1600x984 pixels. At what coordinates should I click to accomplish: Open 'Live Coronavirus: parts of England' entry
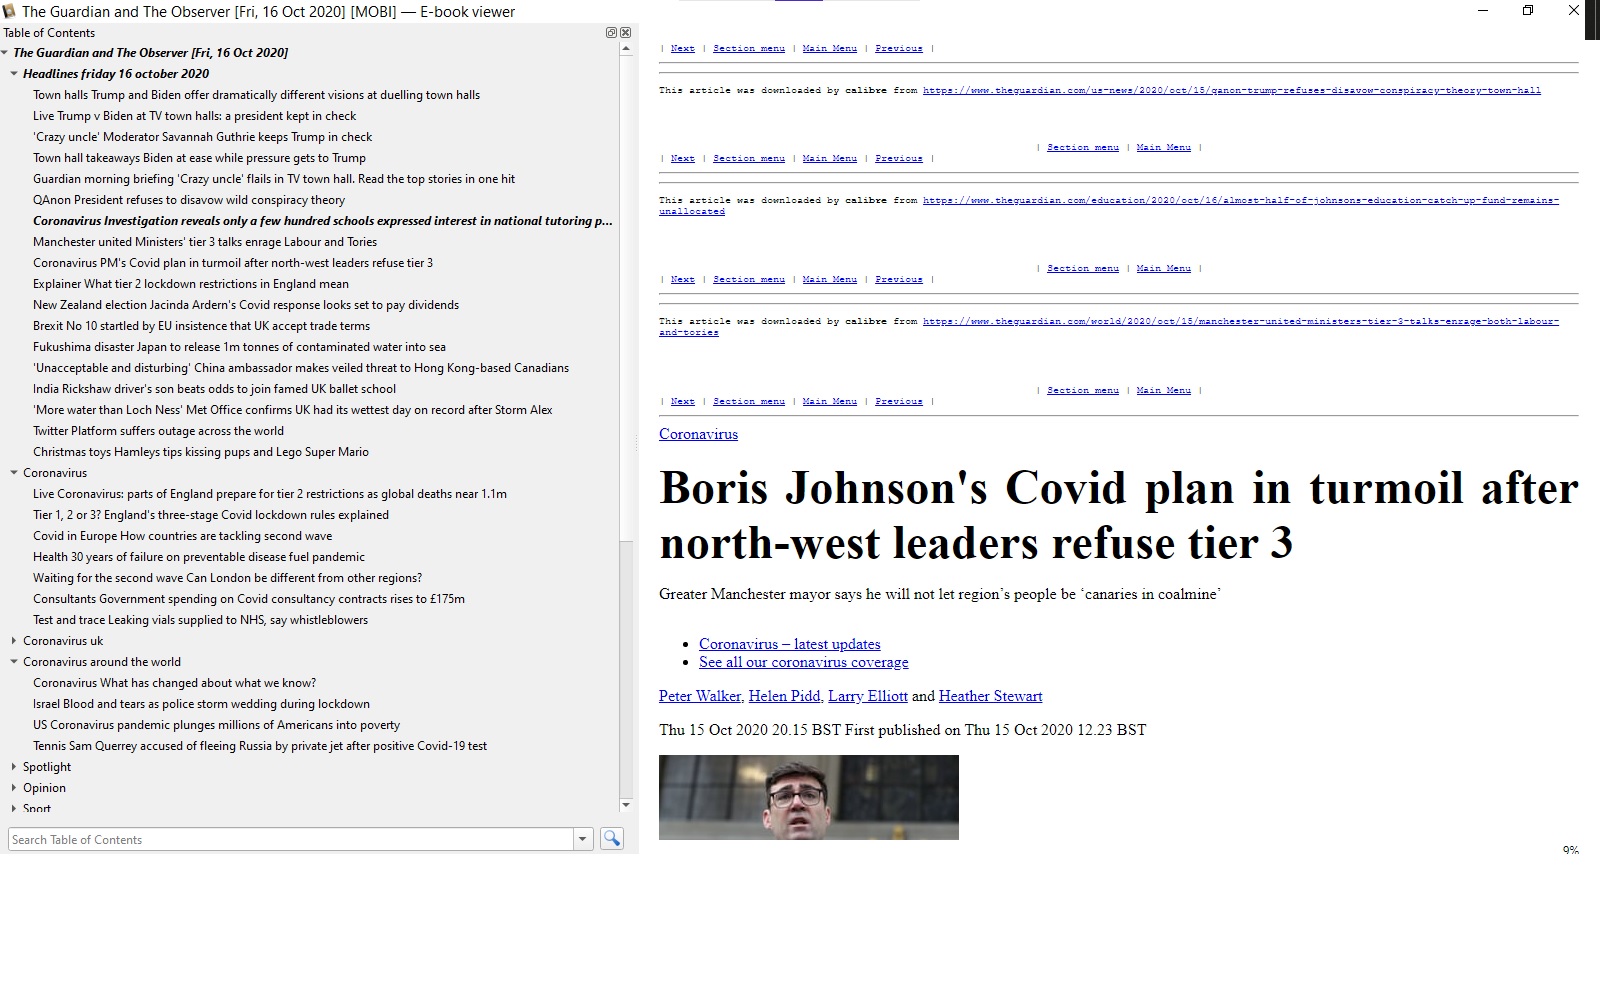point(270,494)
